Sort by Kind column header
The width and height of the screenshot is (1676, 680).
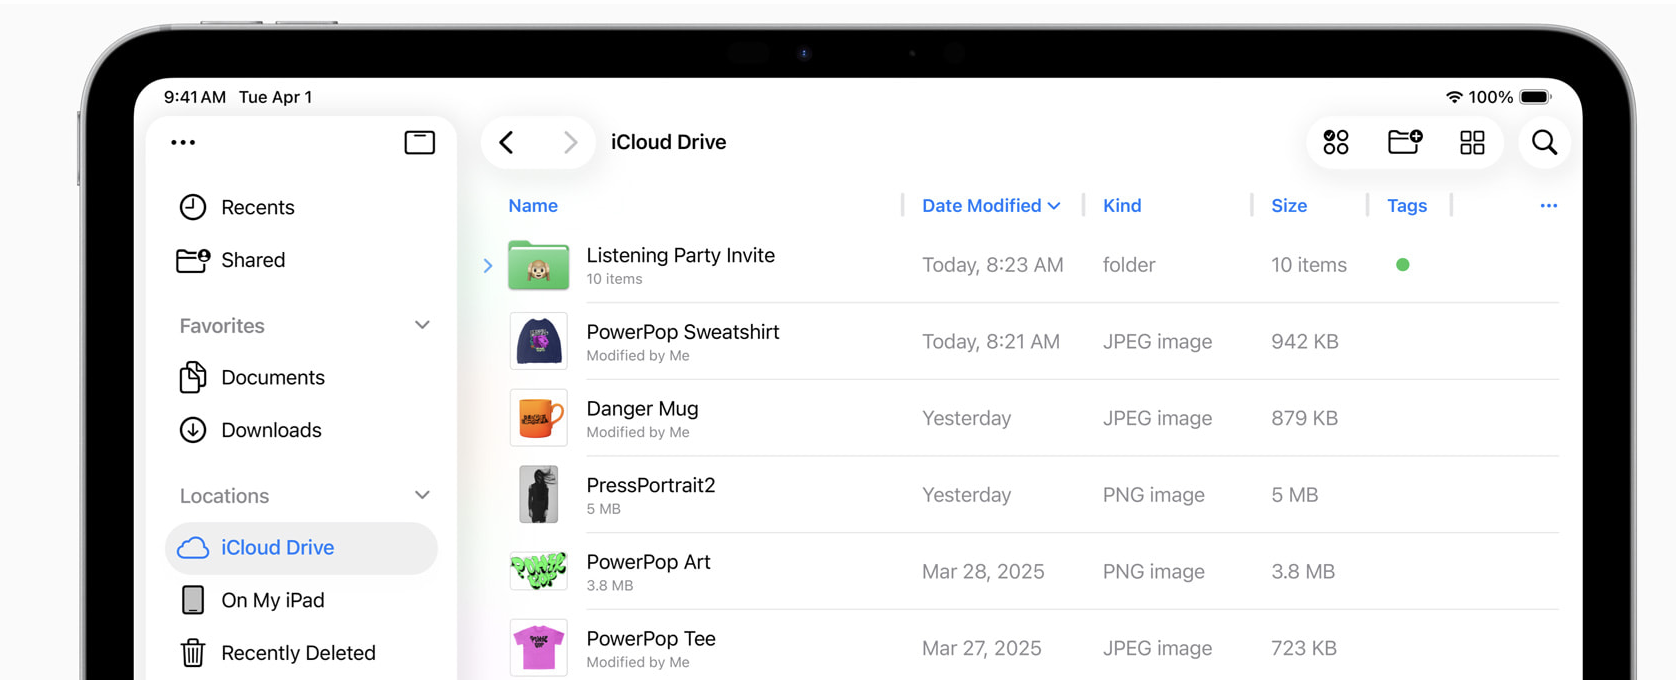[1122, 205]
